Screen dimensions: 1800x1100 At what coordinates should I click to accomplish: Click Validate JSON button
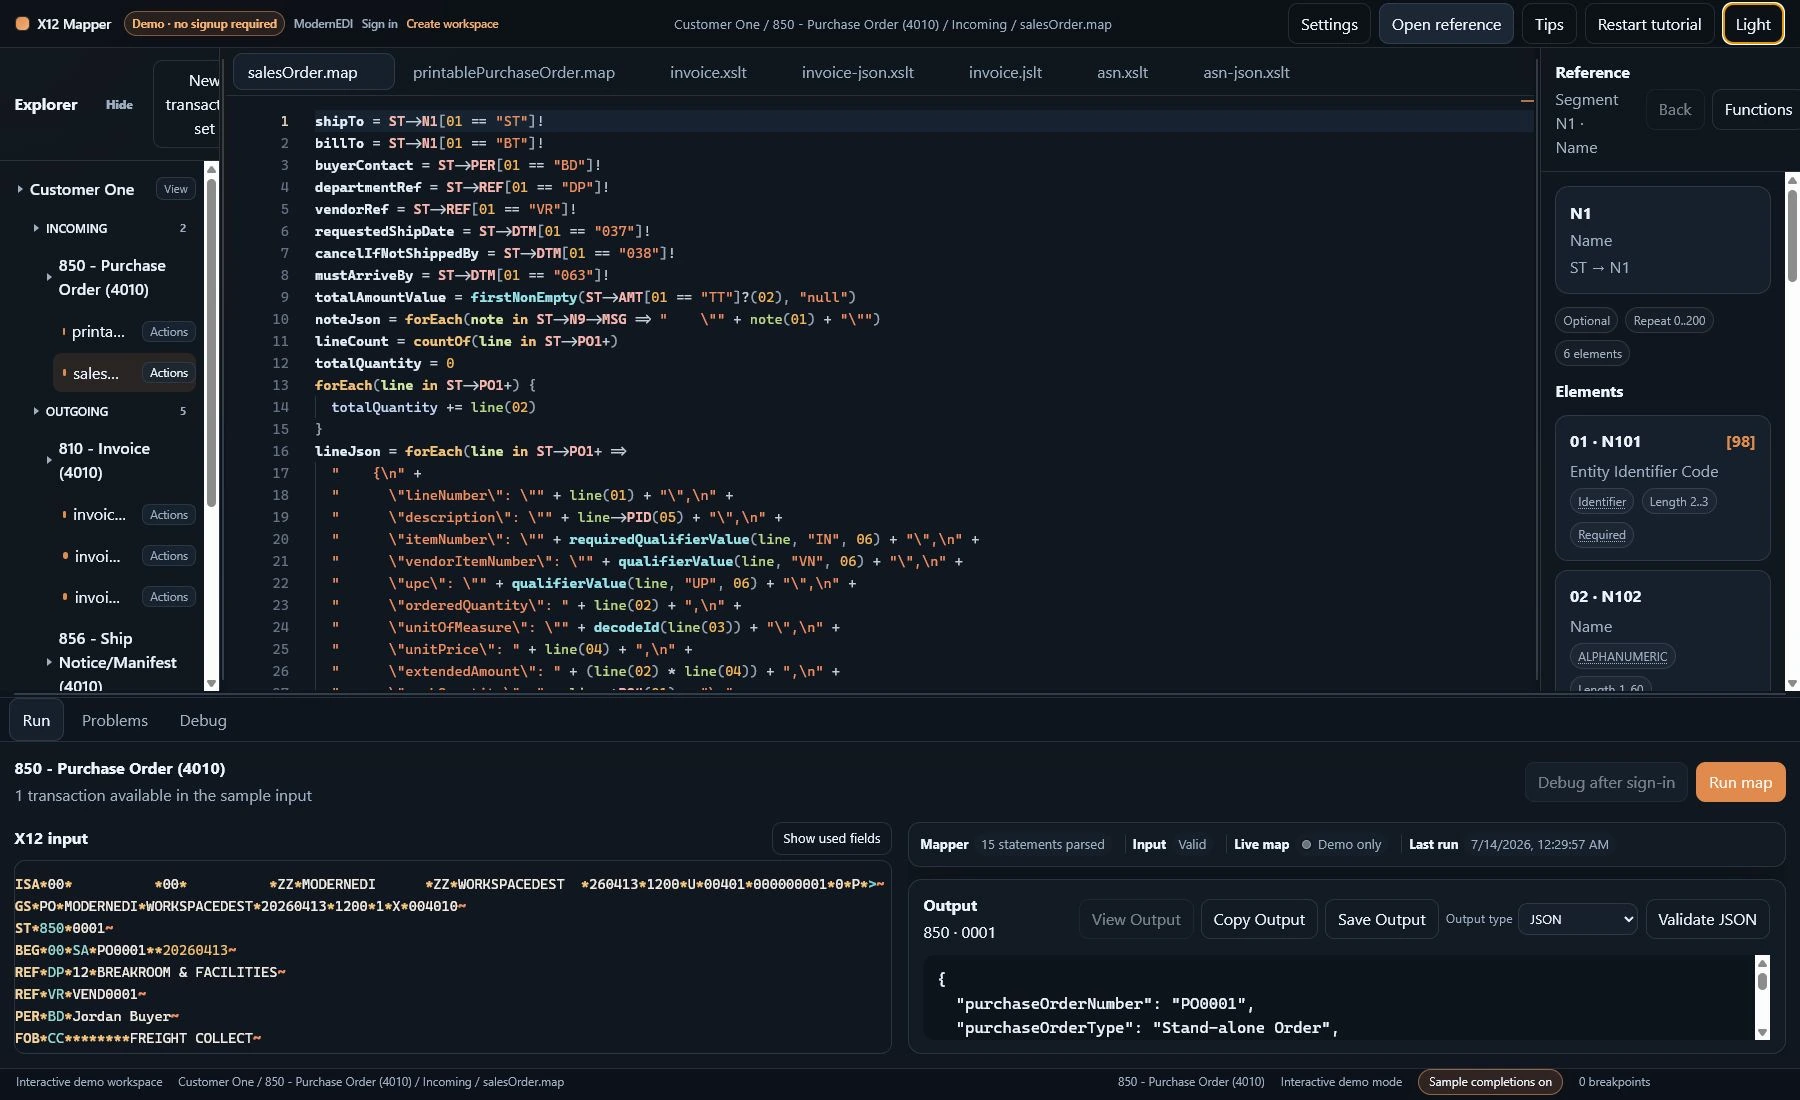(1707, 919)
